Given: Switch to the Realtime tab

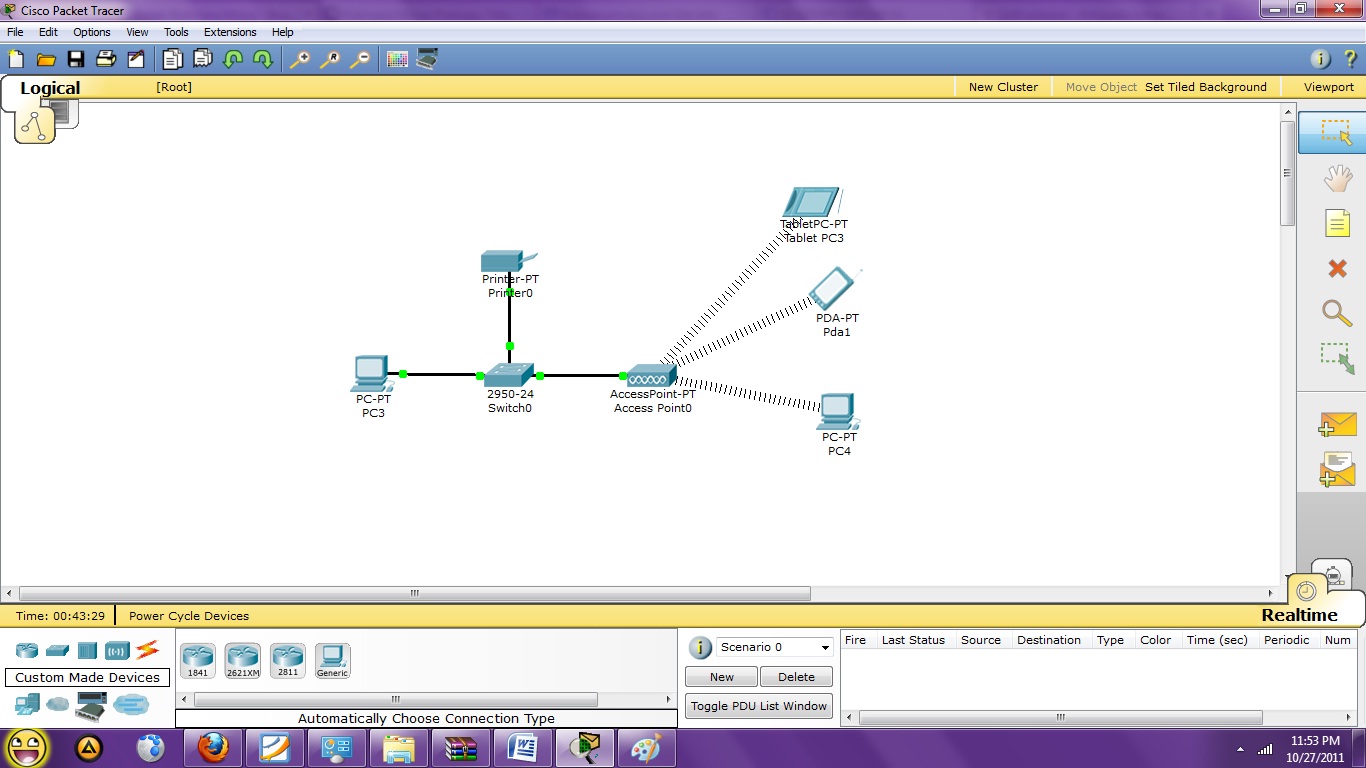Looking at the screenshot, I should [1299, 614].
